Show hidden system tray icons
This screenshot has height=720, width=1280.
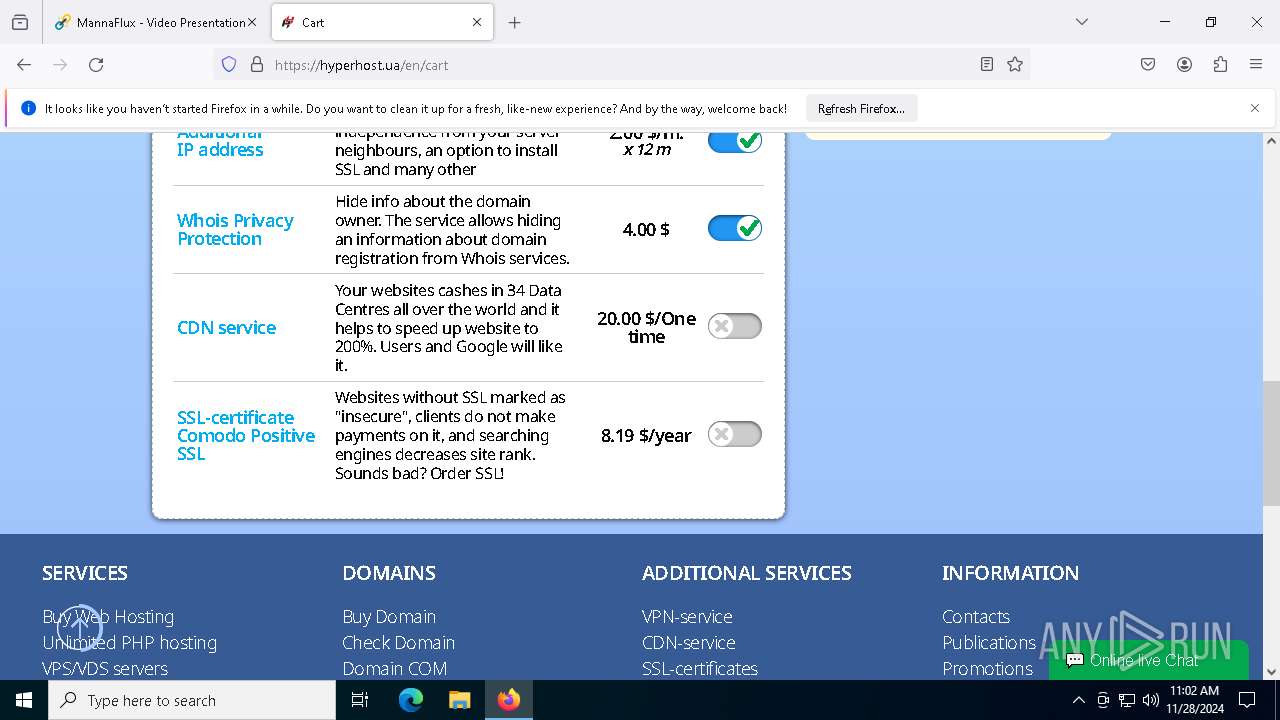1078,700
